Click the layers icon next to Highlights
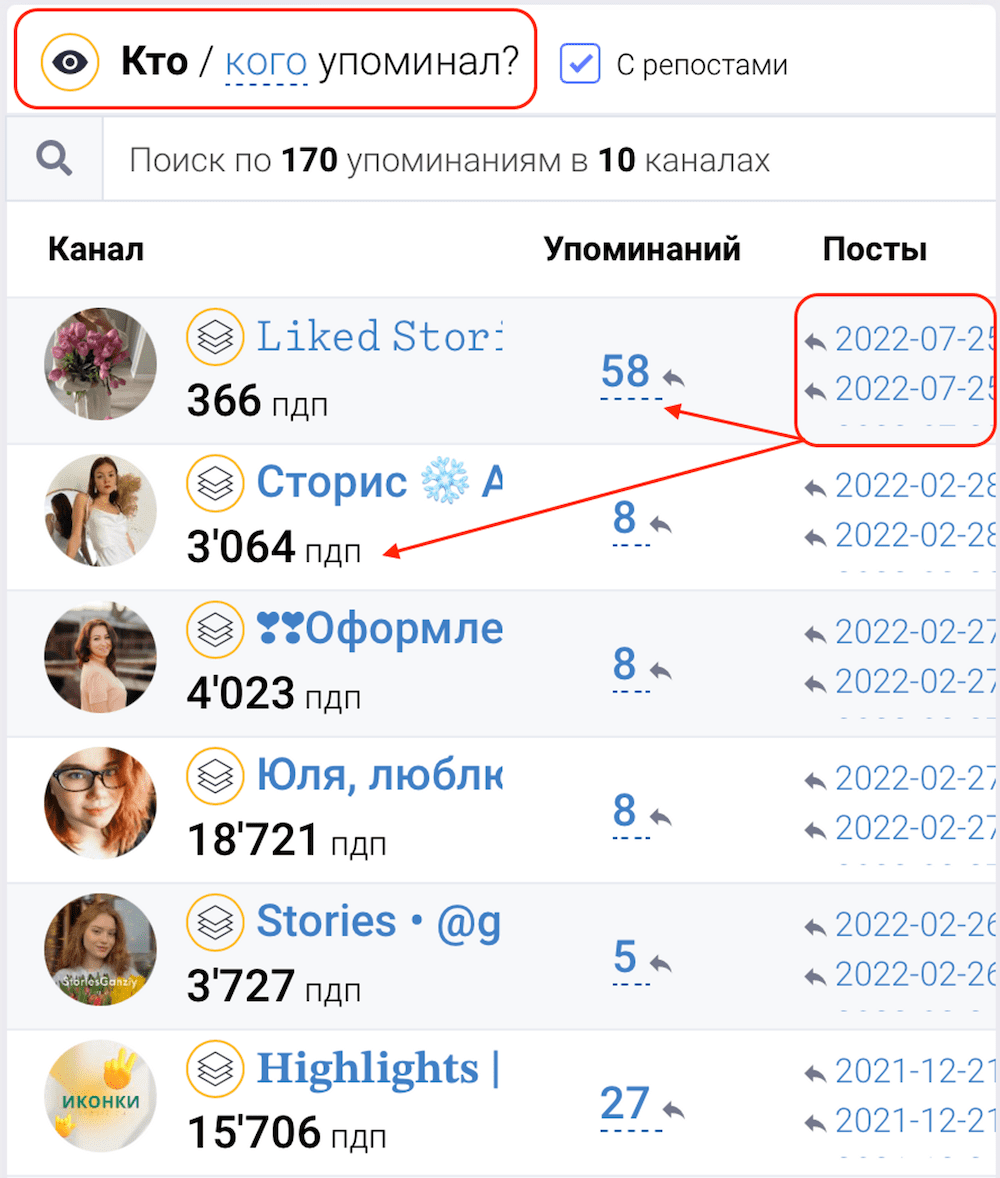This screenshot has height=1178, width=1000. coord(215,1068)
